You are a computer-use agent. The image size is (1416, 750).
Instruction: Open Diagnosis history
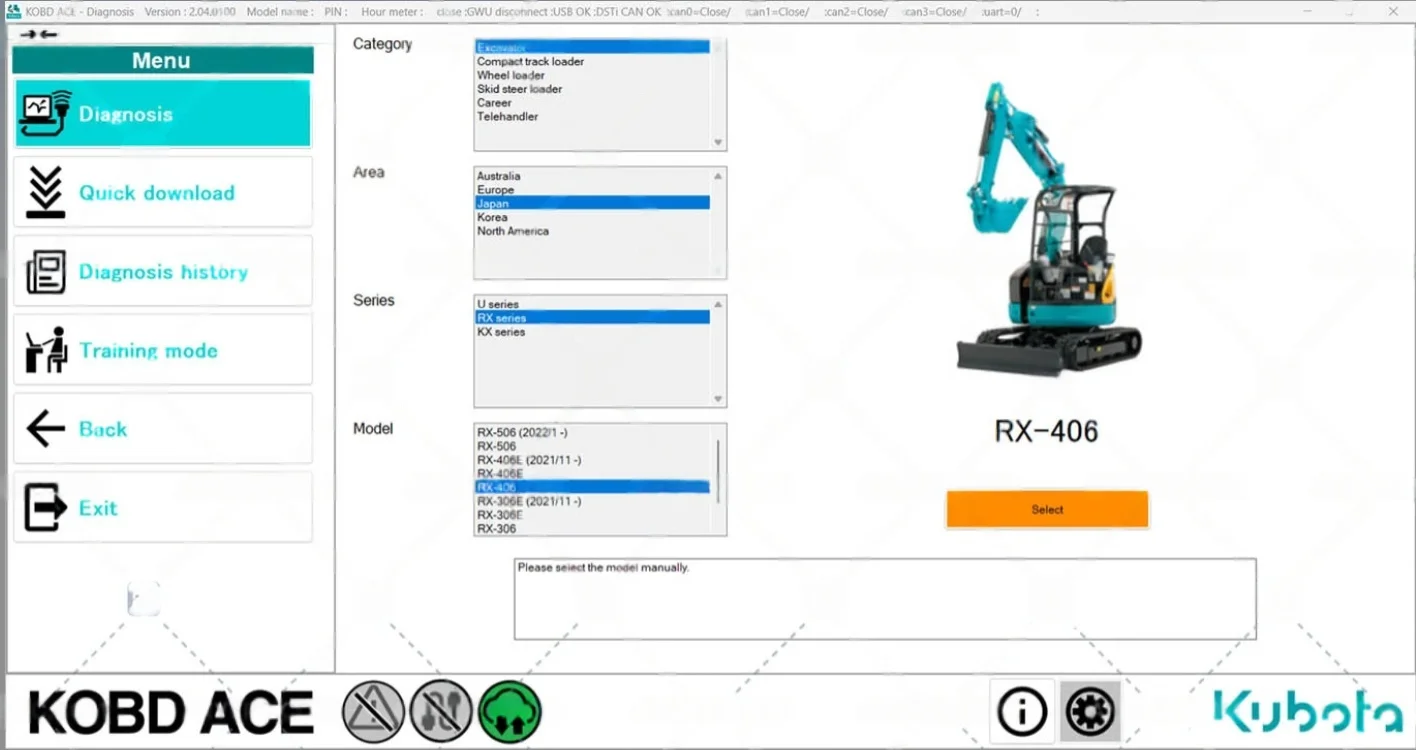pos(44,270)
